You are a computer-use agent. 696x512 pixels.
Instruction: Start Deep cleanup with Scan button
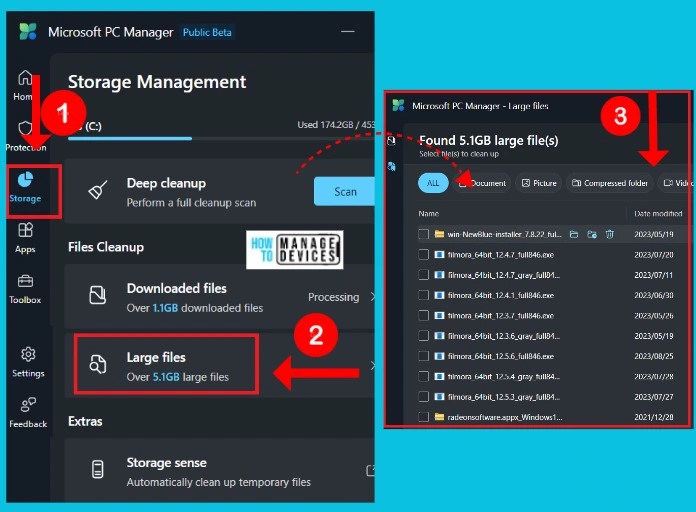point(344,191)
